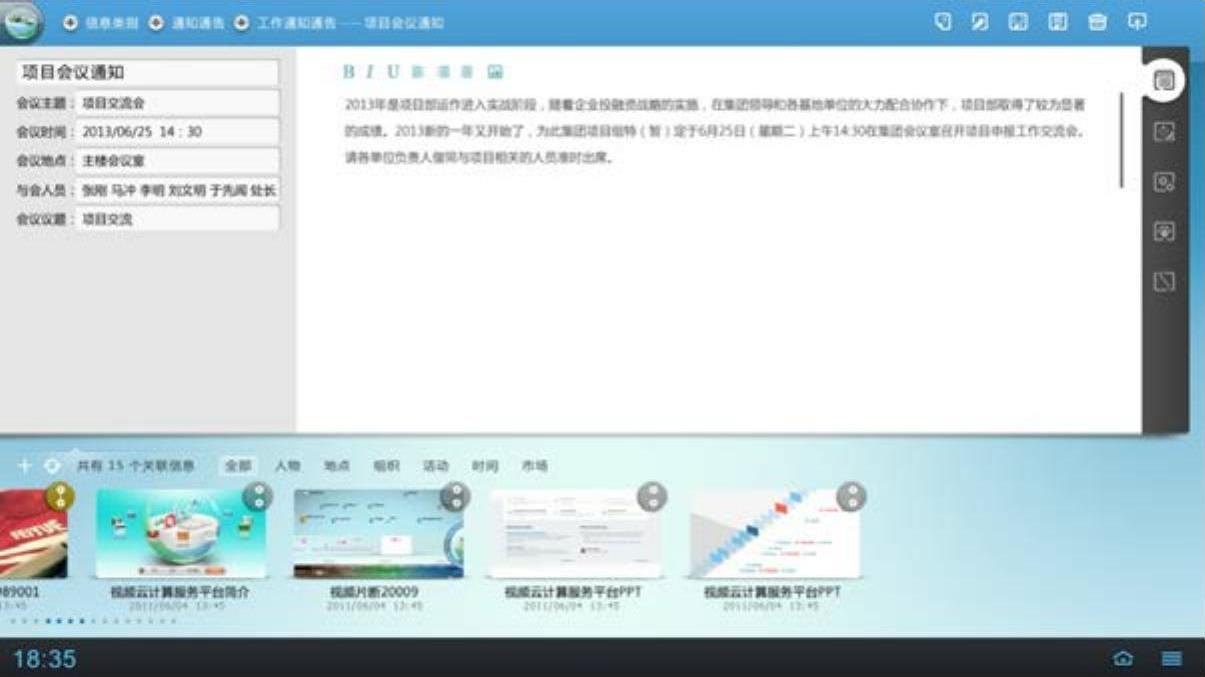
Task: Click badge on the blue arrows PPT thumbnail
Action: (851, 496)
